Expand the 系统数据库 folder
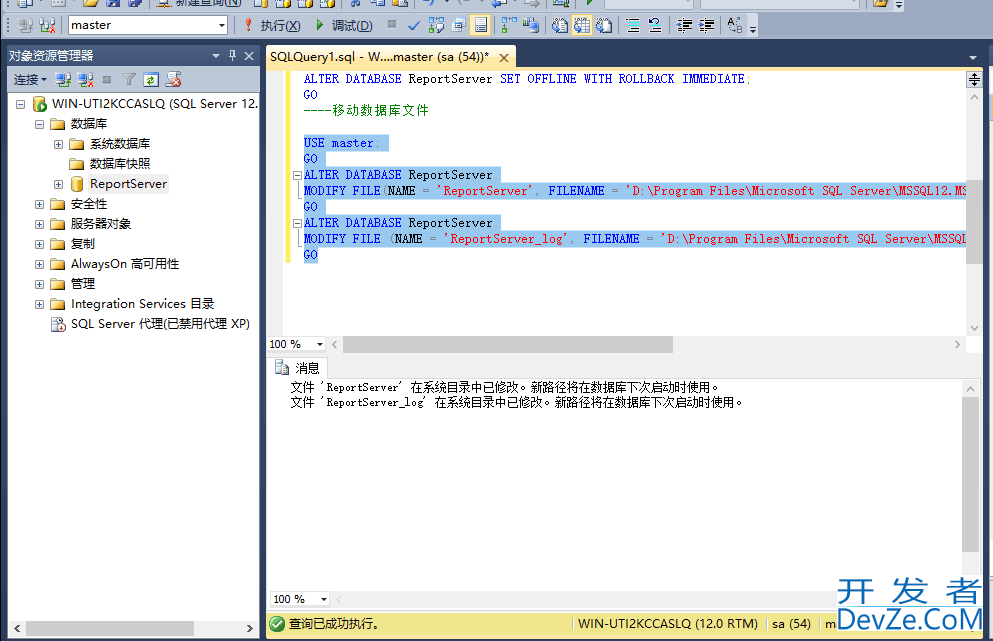The width and height of the screenshot is (993, 641). coord(58,144)
